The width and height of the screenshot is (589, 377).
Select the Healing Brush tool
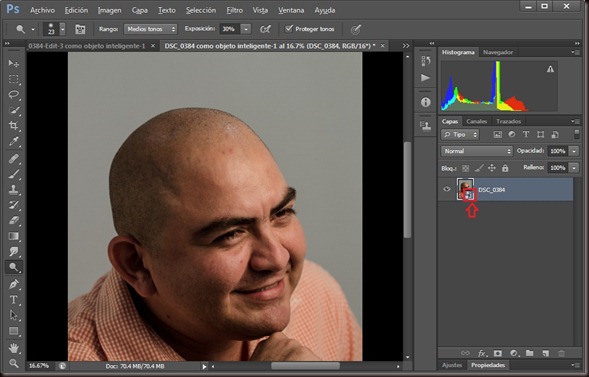tap(14, 159)
